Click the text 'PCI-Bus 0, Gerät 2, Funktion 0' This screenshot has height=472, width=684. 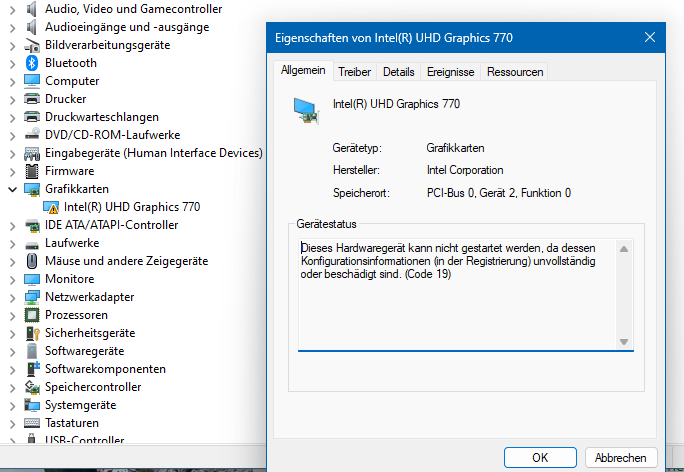(499, 193)
